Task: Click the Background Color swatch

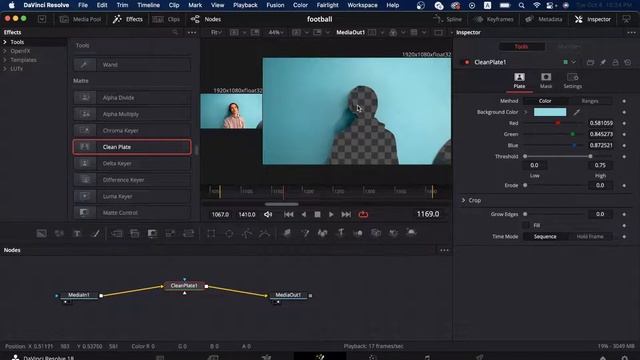Action: [x=550, y=112]
